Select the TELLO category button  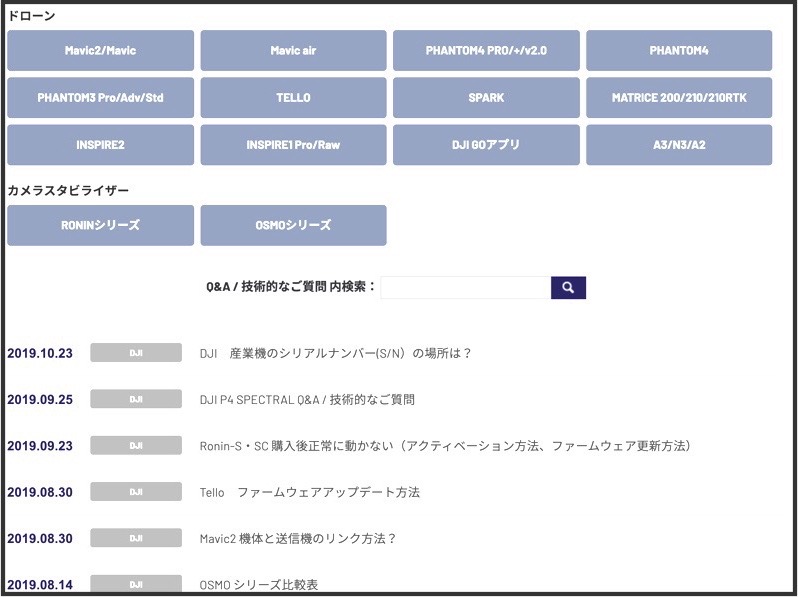tap(293, 98)
